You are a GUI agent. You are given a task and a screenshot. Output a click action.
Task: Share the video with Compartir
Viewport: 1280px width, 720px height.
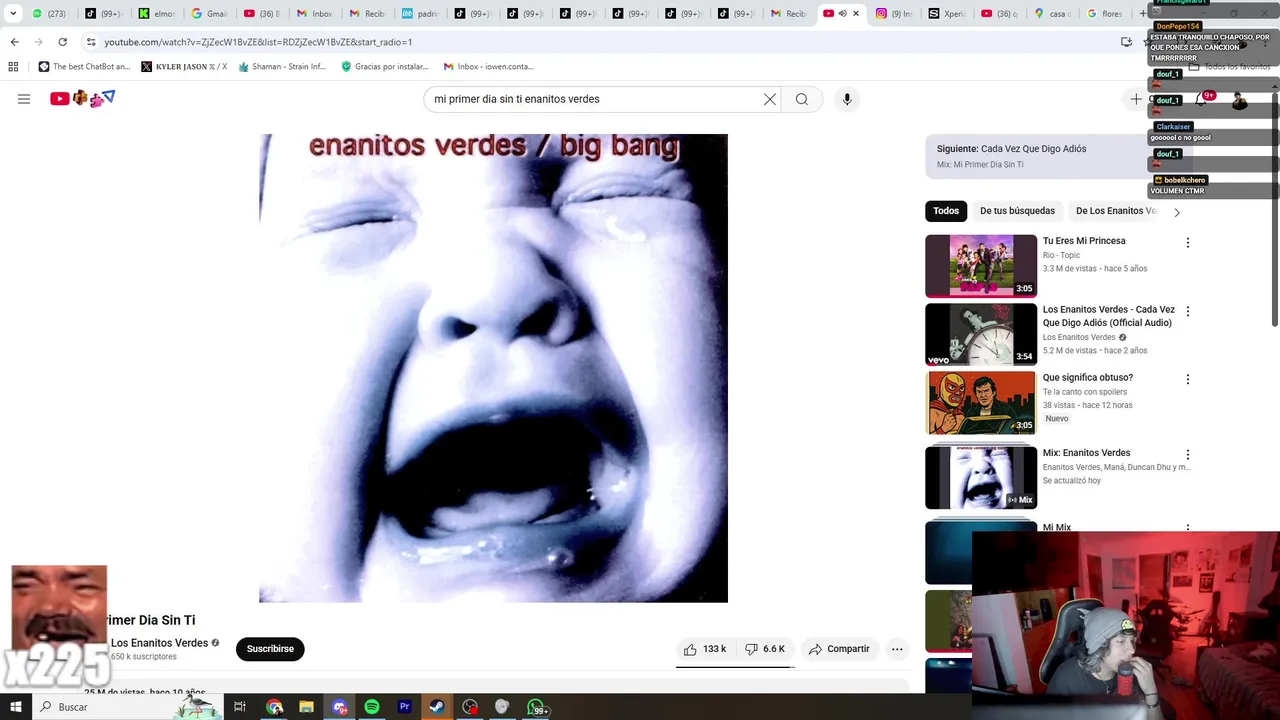click(x=839, y=649)
